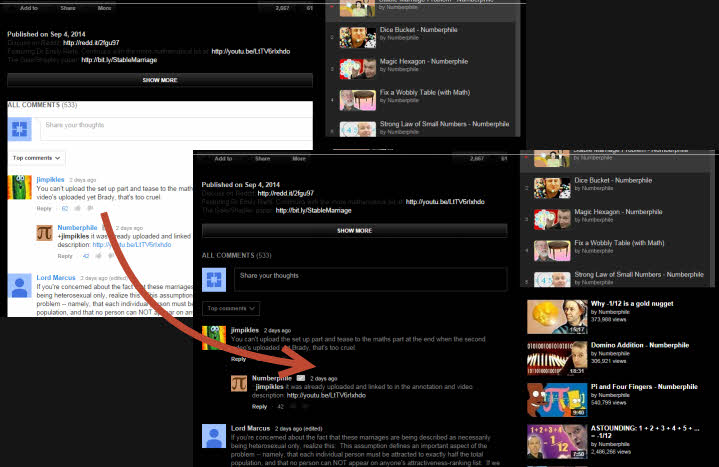Open Why -1/12 is a gold nugget thumbnail
Screen dimensions: 719x467
(557, 317)
